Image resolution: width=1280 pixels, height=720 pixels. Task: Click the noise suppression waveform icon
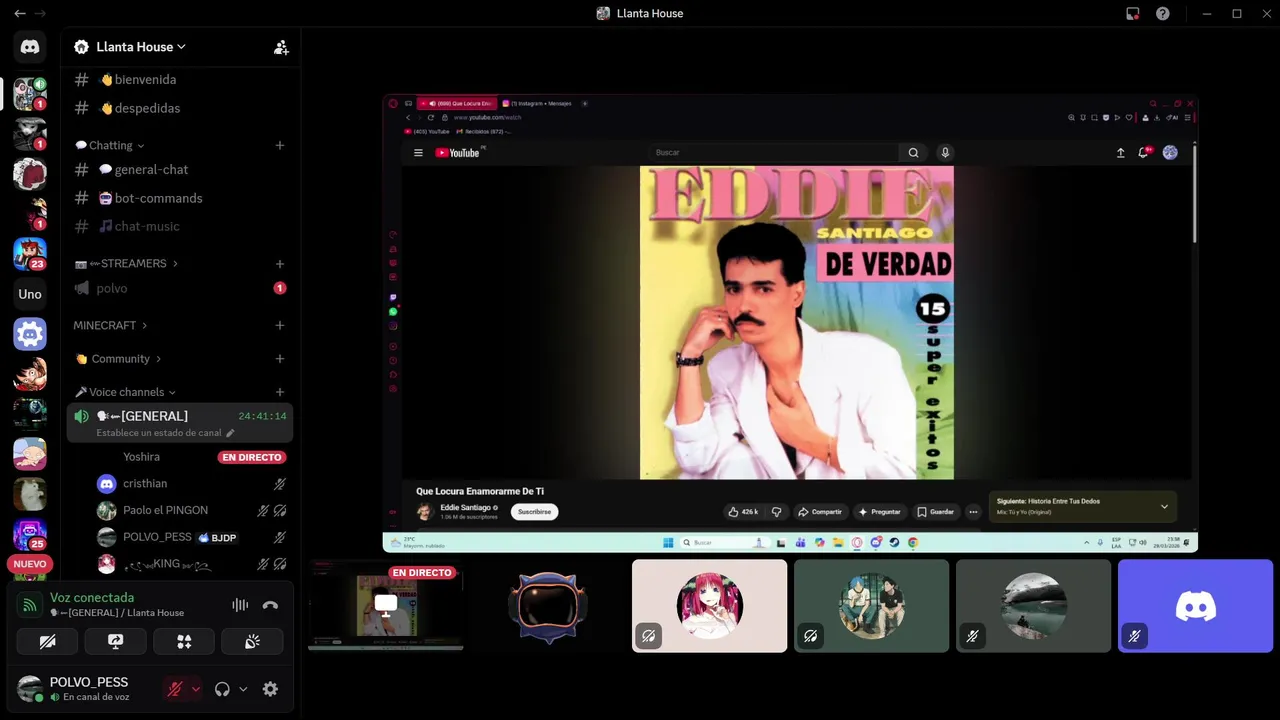click(240, 605)
